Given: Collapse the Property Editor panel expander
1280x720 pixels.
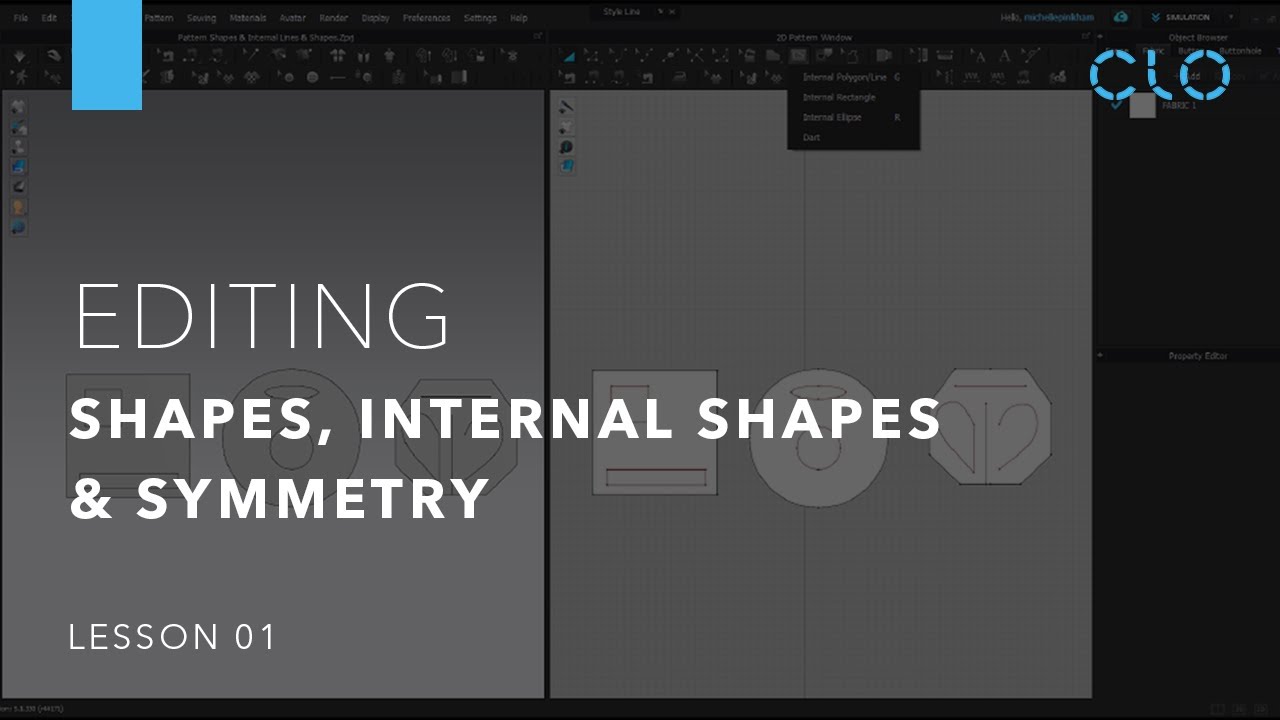Looking at the screenshot, I should tap(1100, 355).
